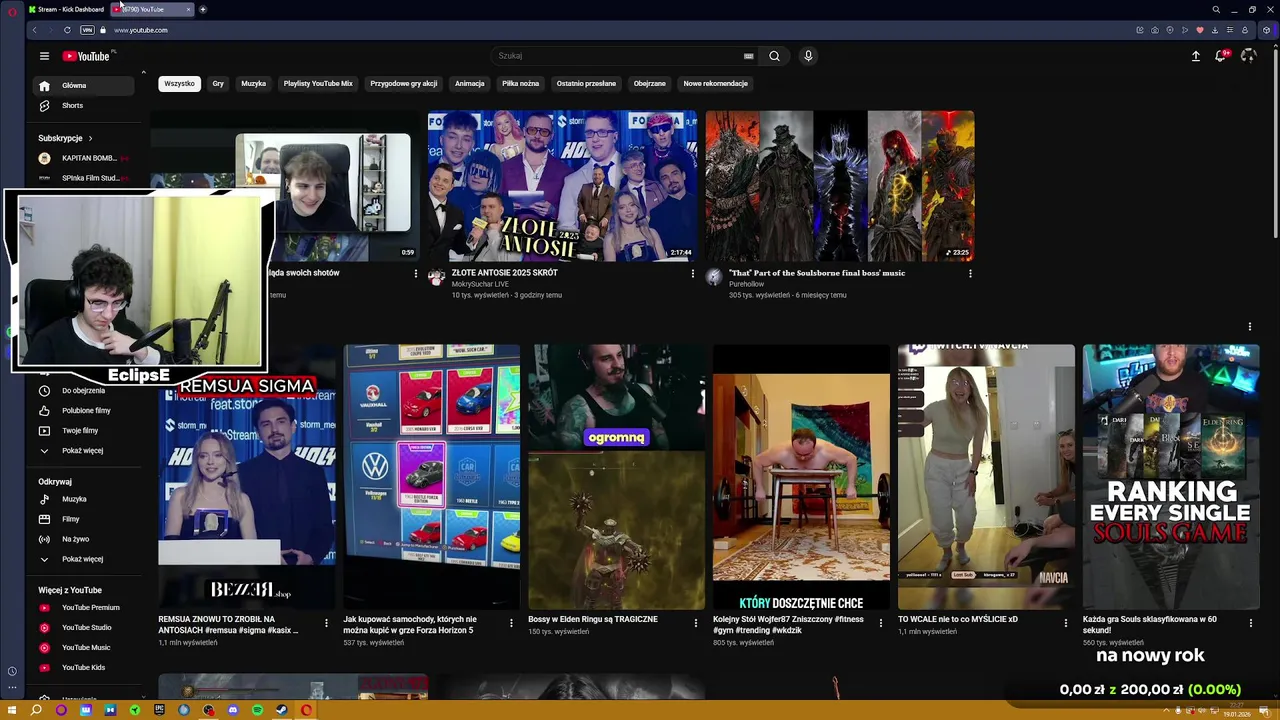1280x720 pixels.
Task: Select the Piłka nożna filter chip
Action: click(521, 83)
